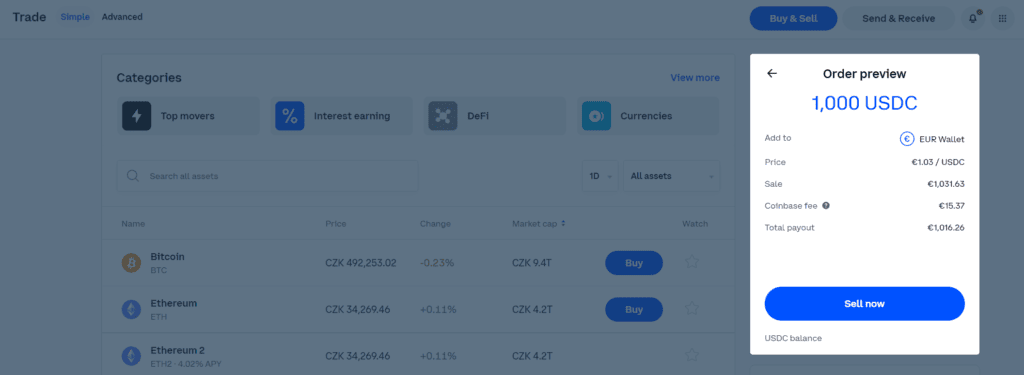Select the Simple trade tab
Image resolution: width=1024 pixels, height=375 pixels.
pos(75,17)
